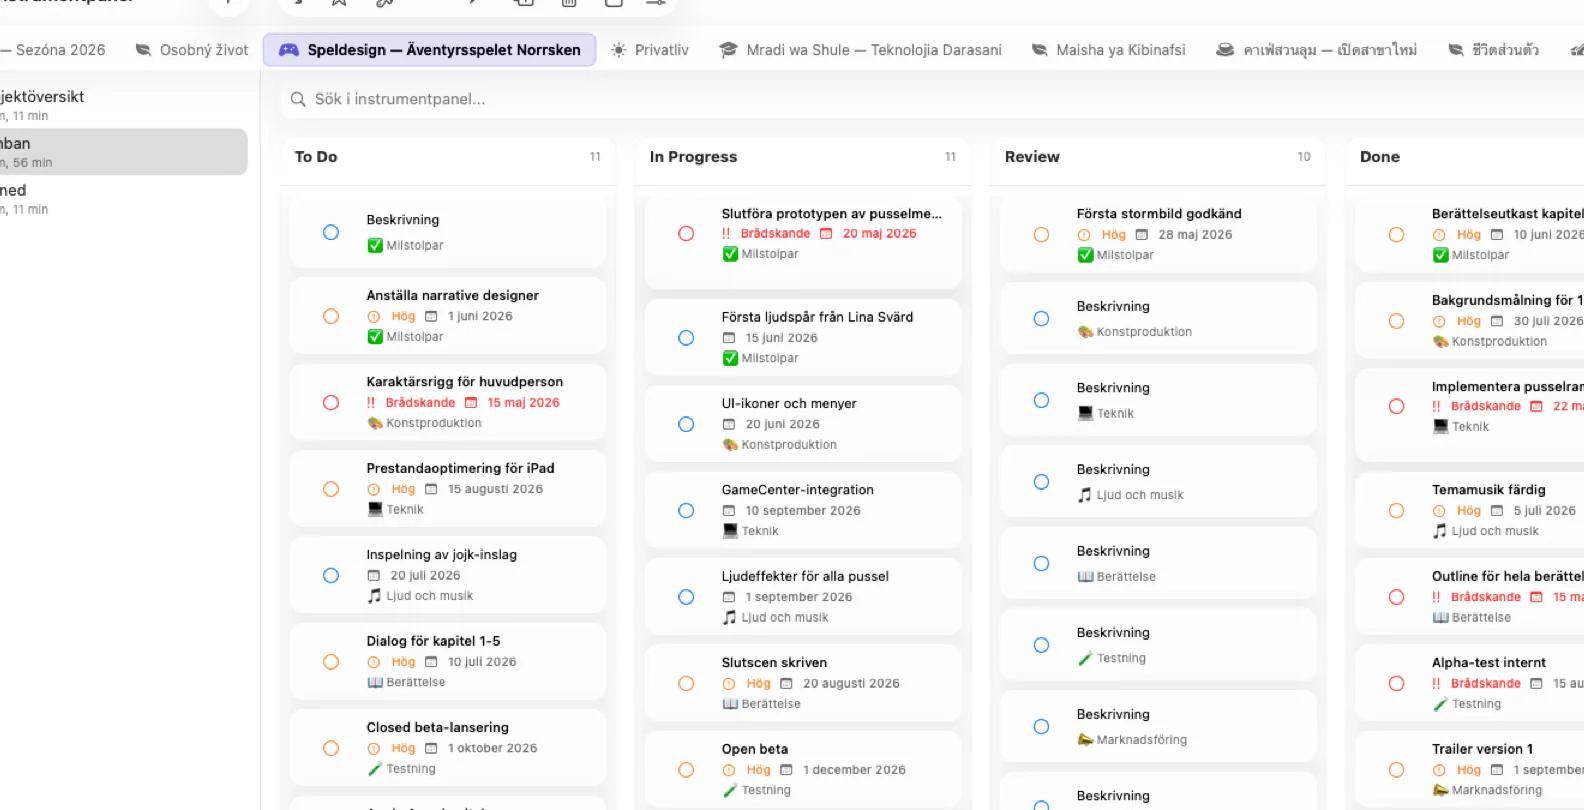Click the Ljud och musik note icon in Review

click(1085, 495)
